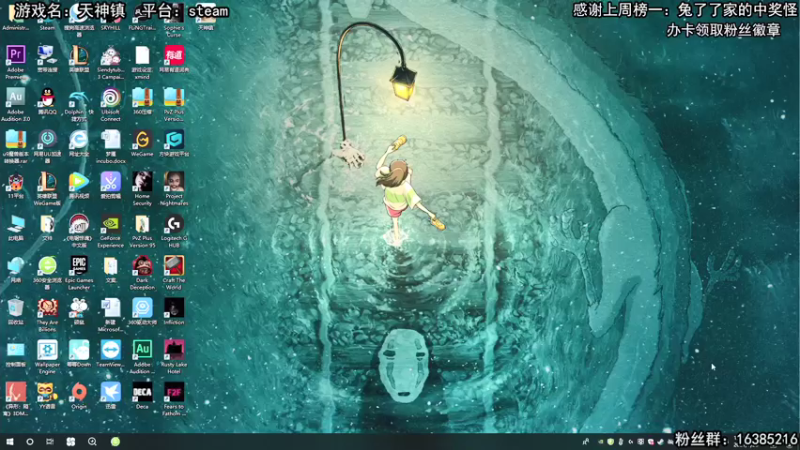Open the PvZ Plus Version 95 folder
Viewport: 800px width, 450px height.
pyautogui.click(x=142, y=224)
